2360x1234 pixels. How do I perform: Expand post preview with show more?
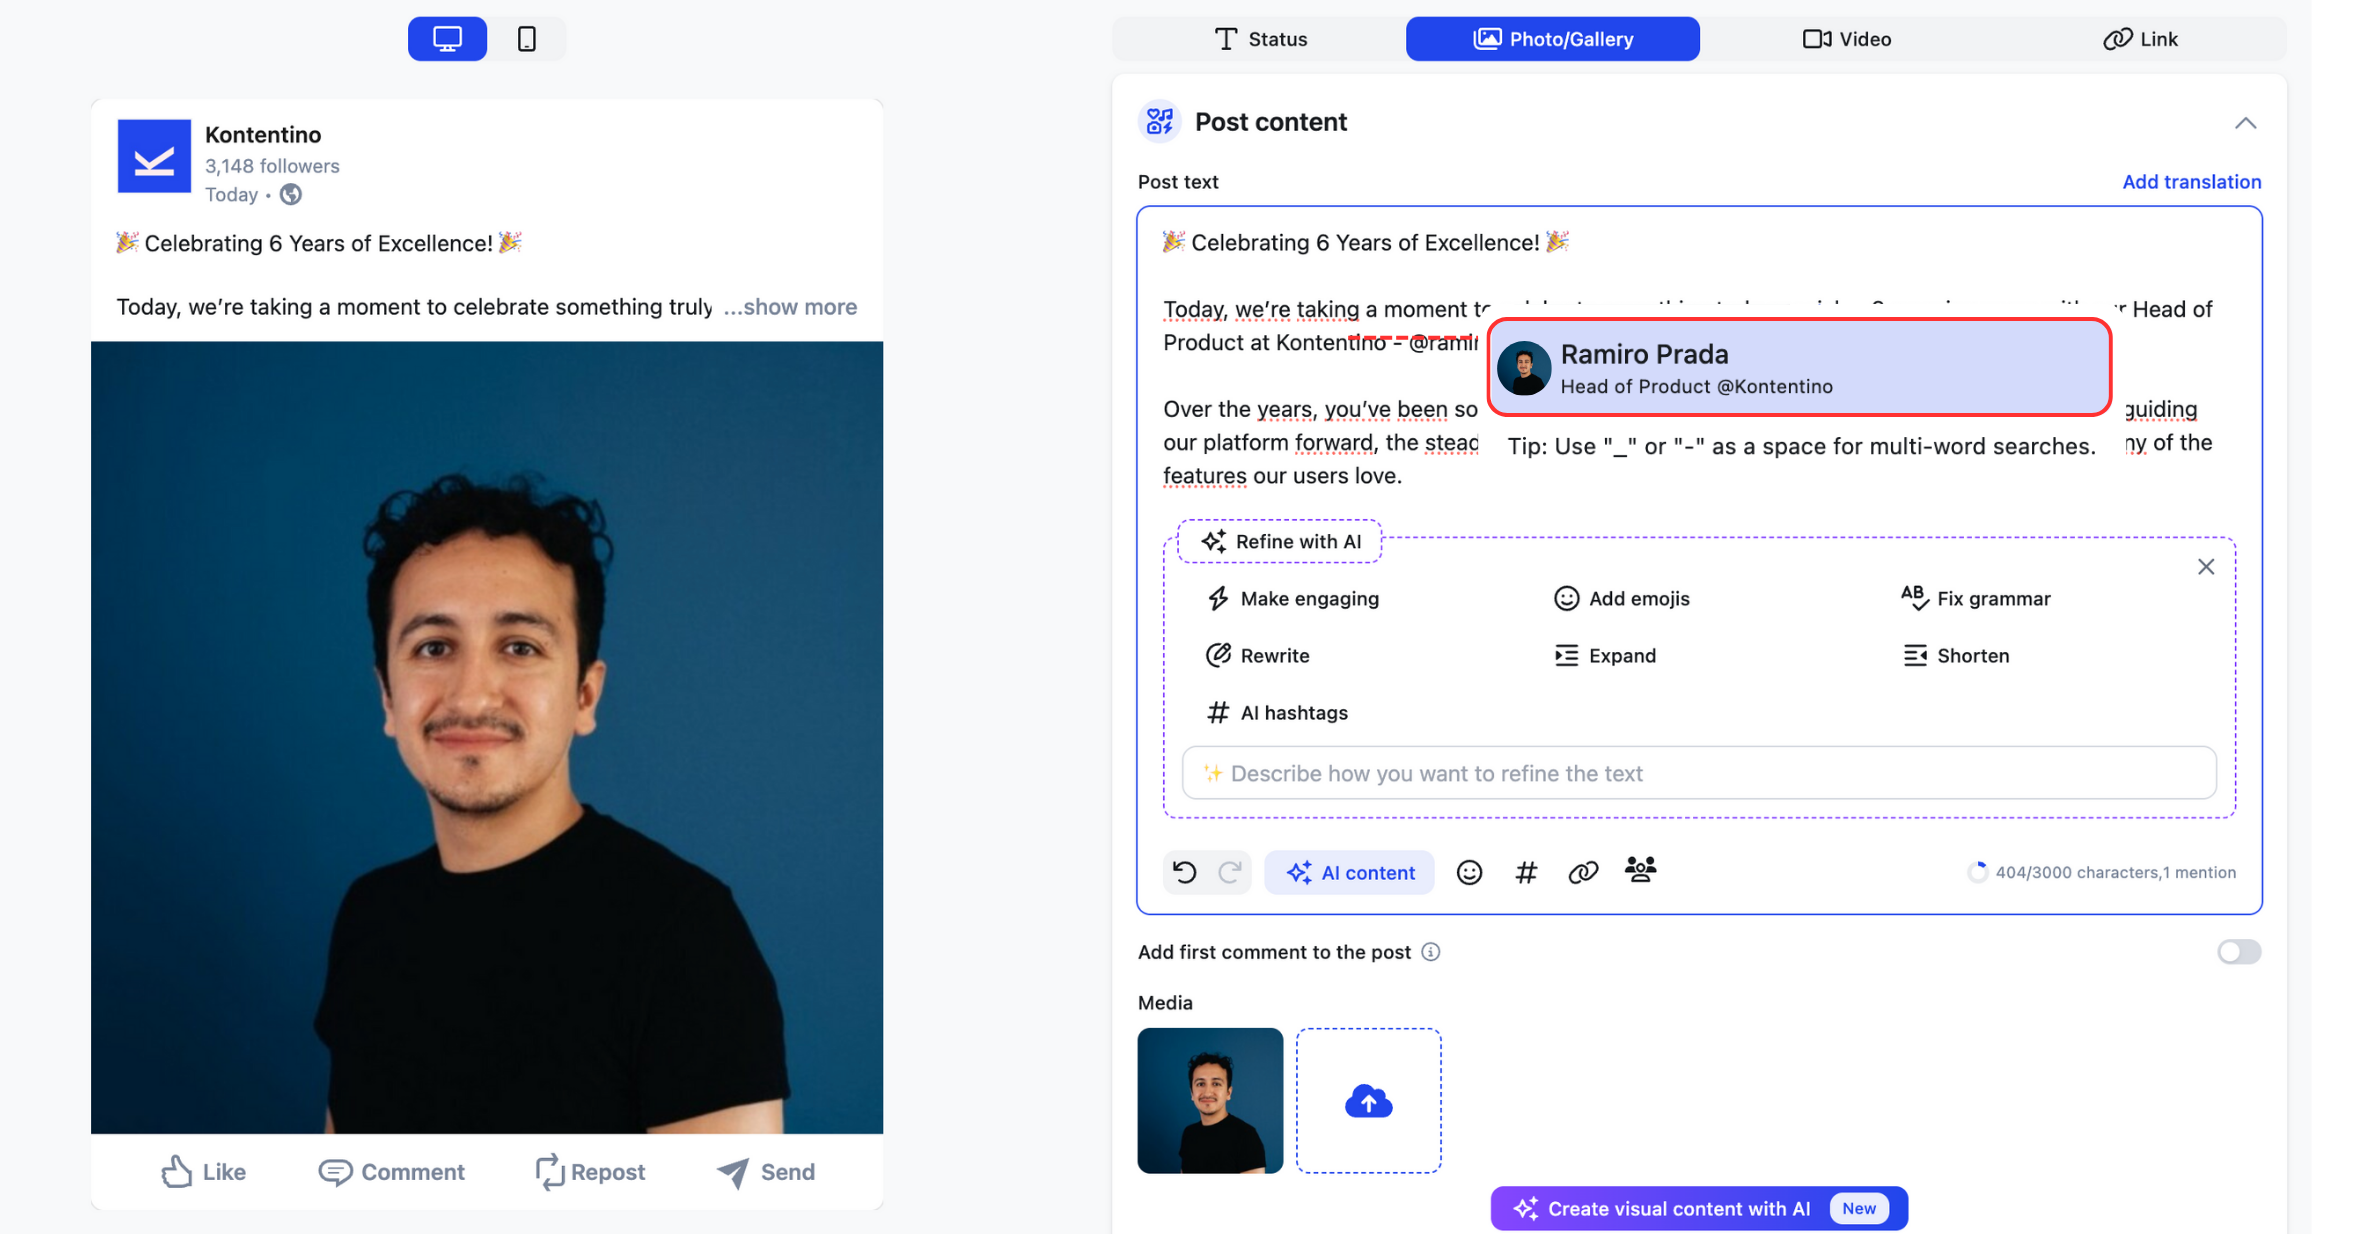790,307
